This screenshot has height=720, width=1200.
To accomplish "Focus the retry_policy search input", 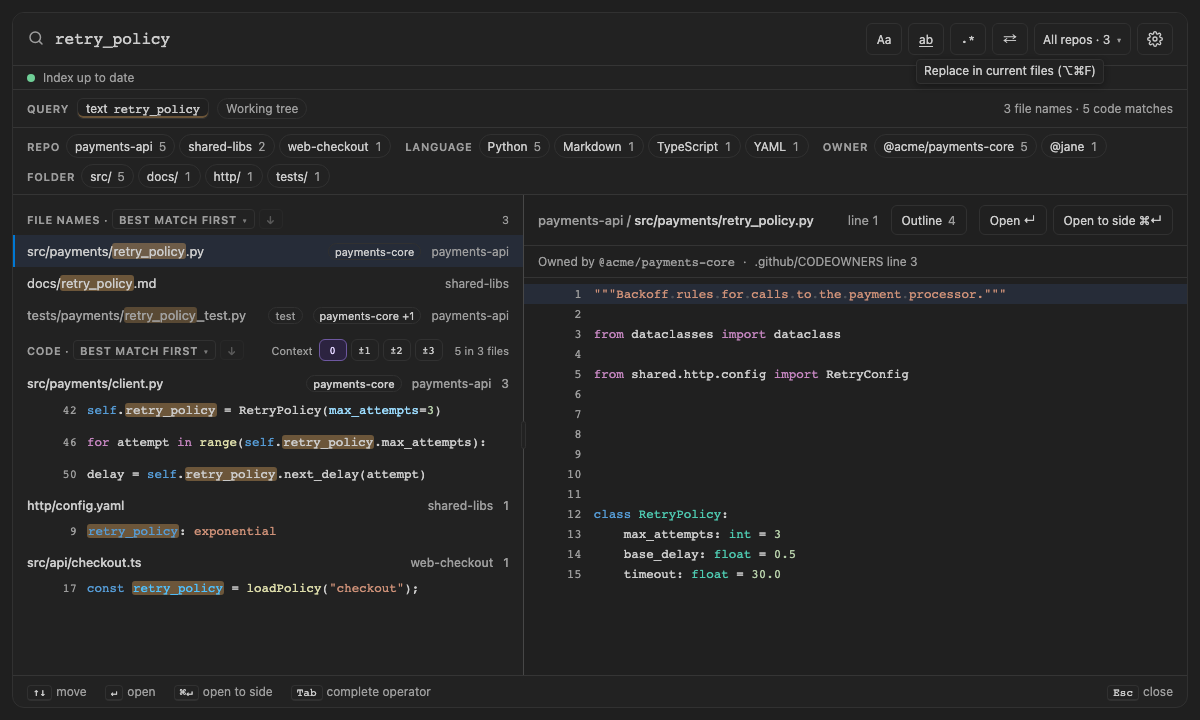I will tap(450, 39).
